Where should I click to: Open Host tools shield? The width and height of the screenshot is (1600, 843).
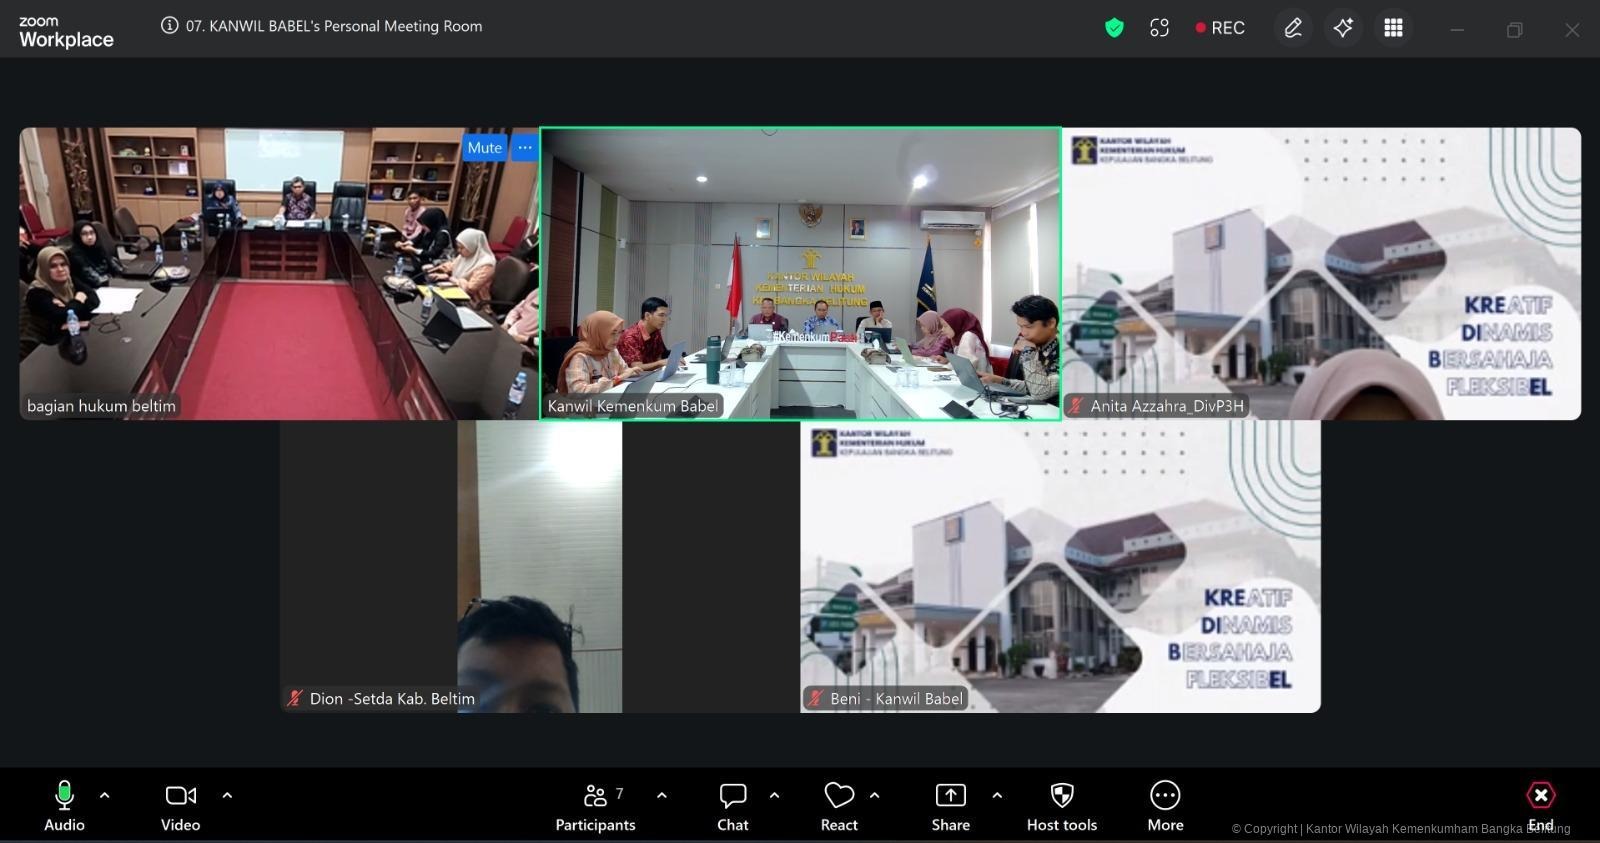click(x=1062, y=806)
